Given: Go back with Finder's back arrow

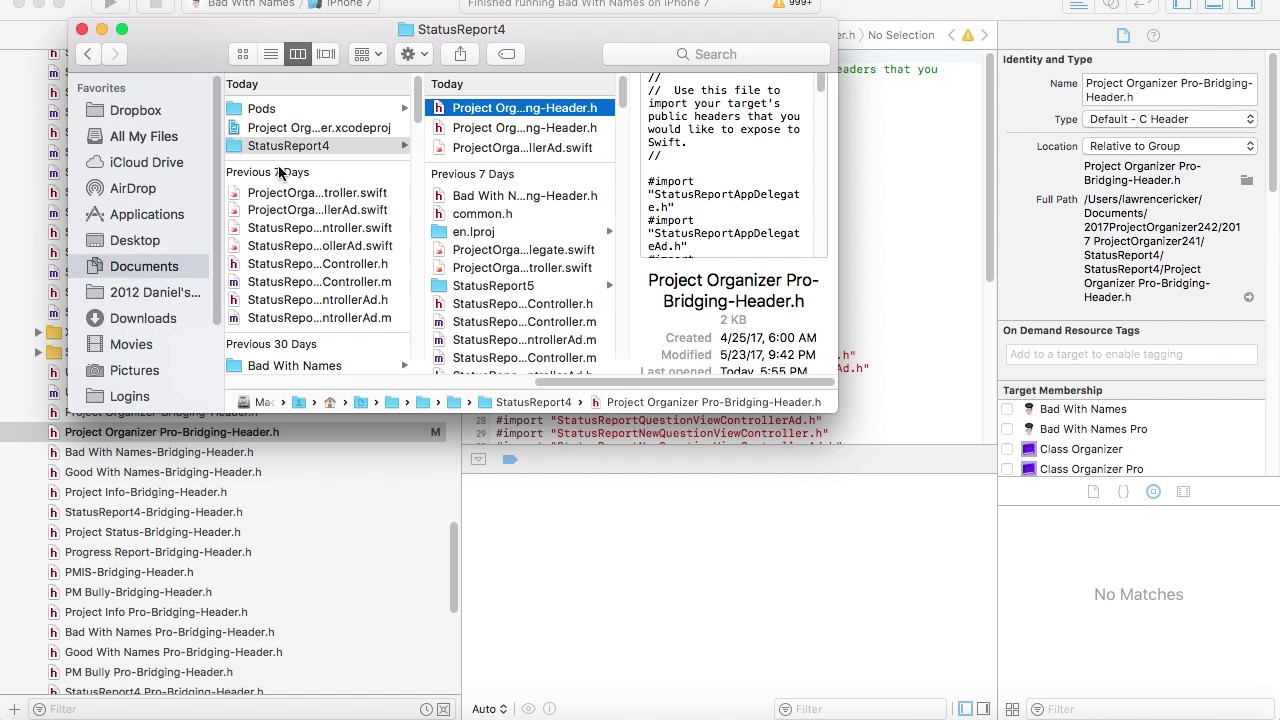Looking at the screenshot, I should pyautogui.click(x=88, y=54).
